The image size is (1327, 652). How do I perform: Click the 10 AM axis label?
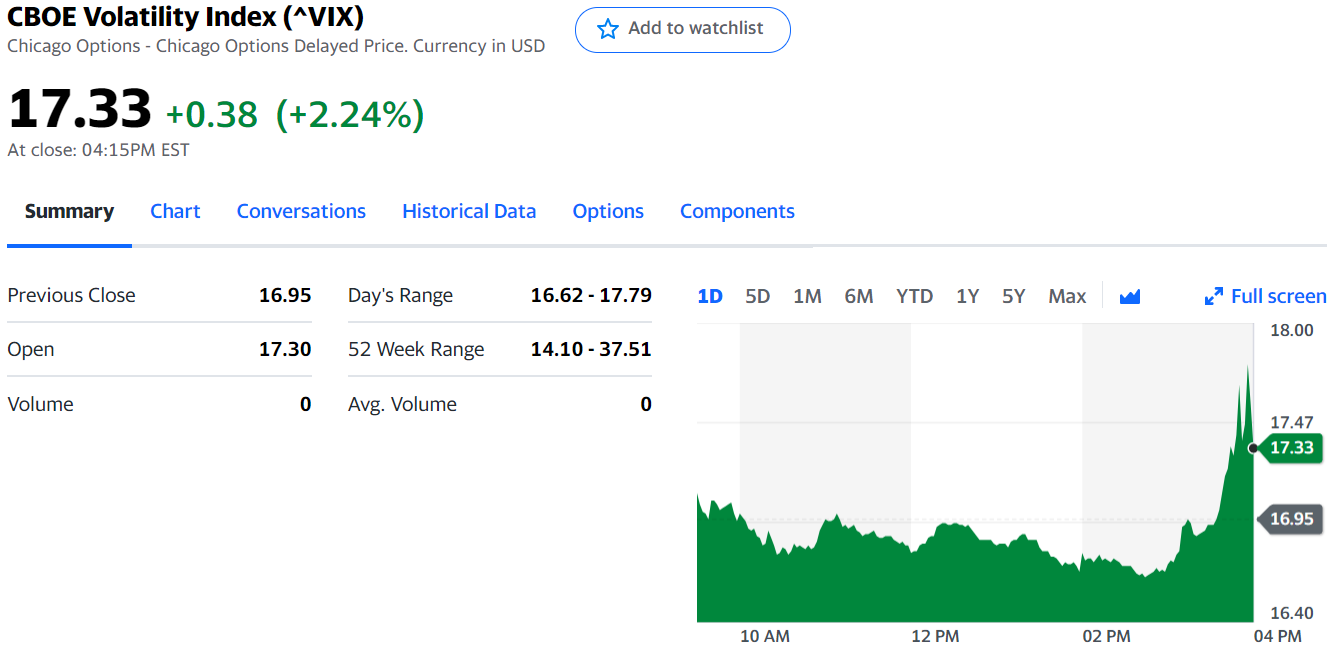pyautogui.click(x=764, y=636)
